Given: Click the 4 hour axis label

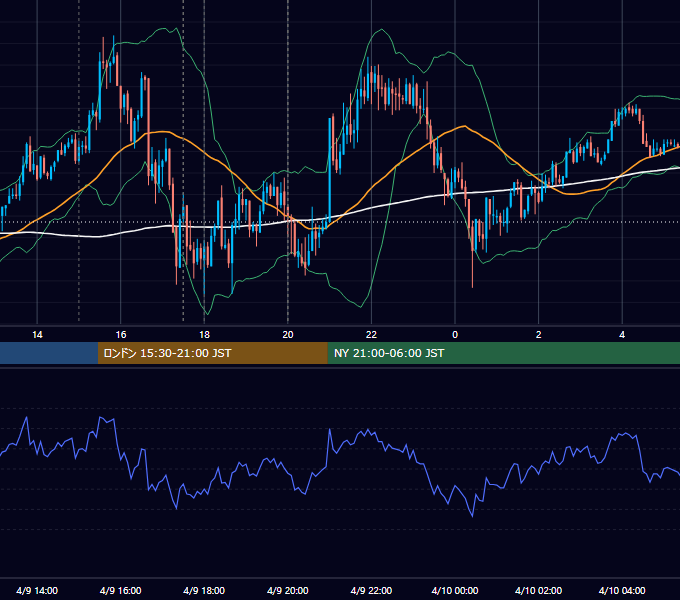Looking at the screenshot, I should pyautogui.click(x=622, y=335).
